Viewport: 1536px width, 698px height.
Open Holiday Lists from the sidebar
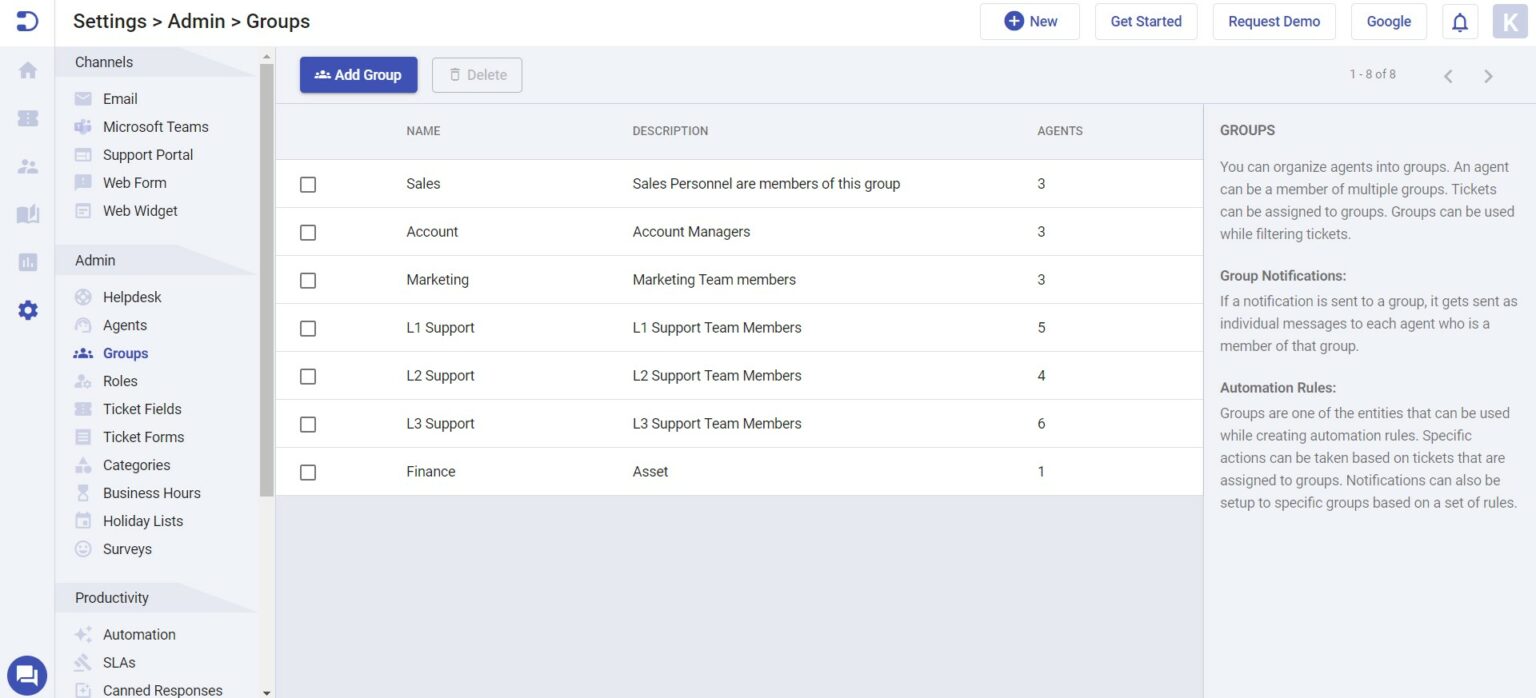tap(142, 520)
